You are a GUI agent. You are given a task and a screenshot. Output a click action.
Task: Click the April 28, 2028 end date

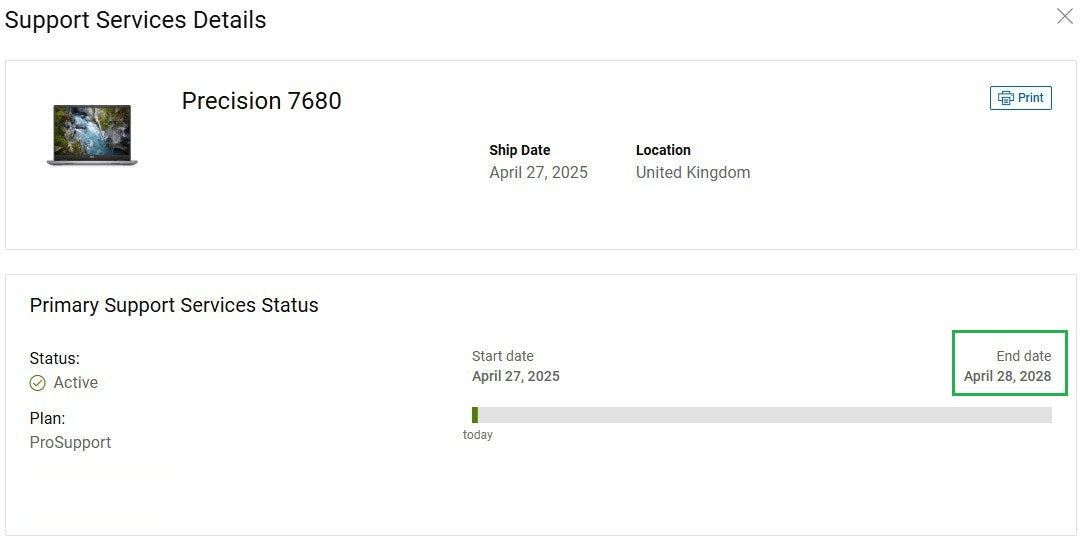click(1008, 377)
